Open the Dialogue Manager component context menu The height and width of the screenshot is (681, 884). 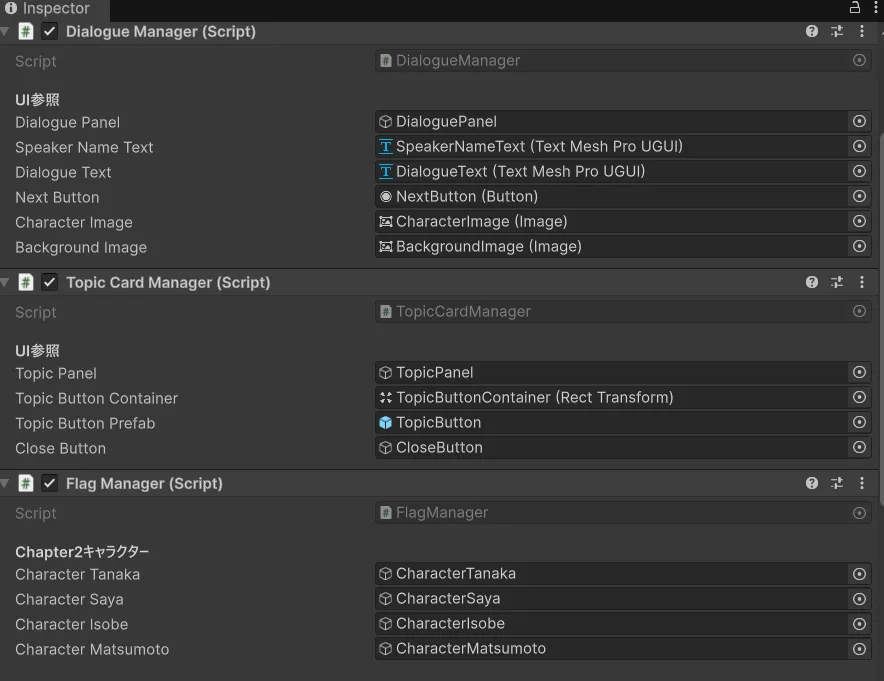coord(861,31)
